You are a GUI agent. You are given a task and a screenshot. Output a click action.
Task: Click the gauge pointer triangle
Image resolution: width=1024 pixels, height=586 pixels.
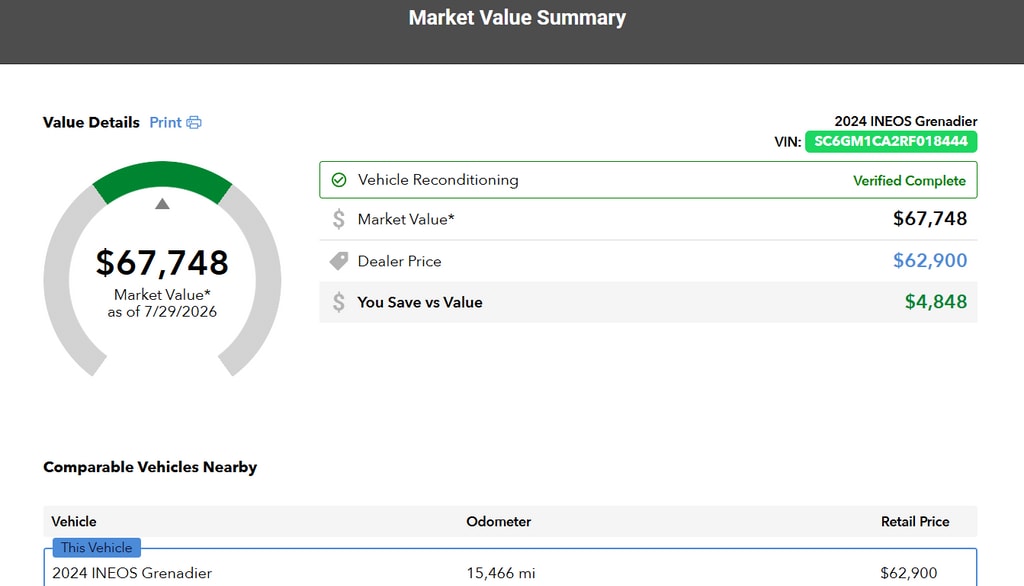[162, 204]
